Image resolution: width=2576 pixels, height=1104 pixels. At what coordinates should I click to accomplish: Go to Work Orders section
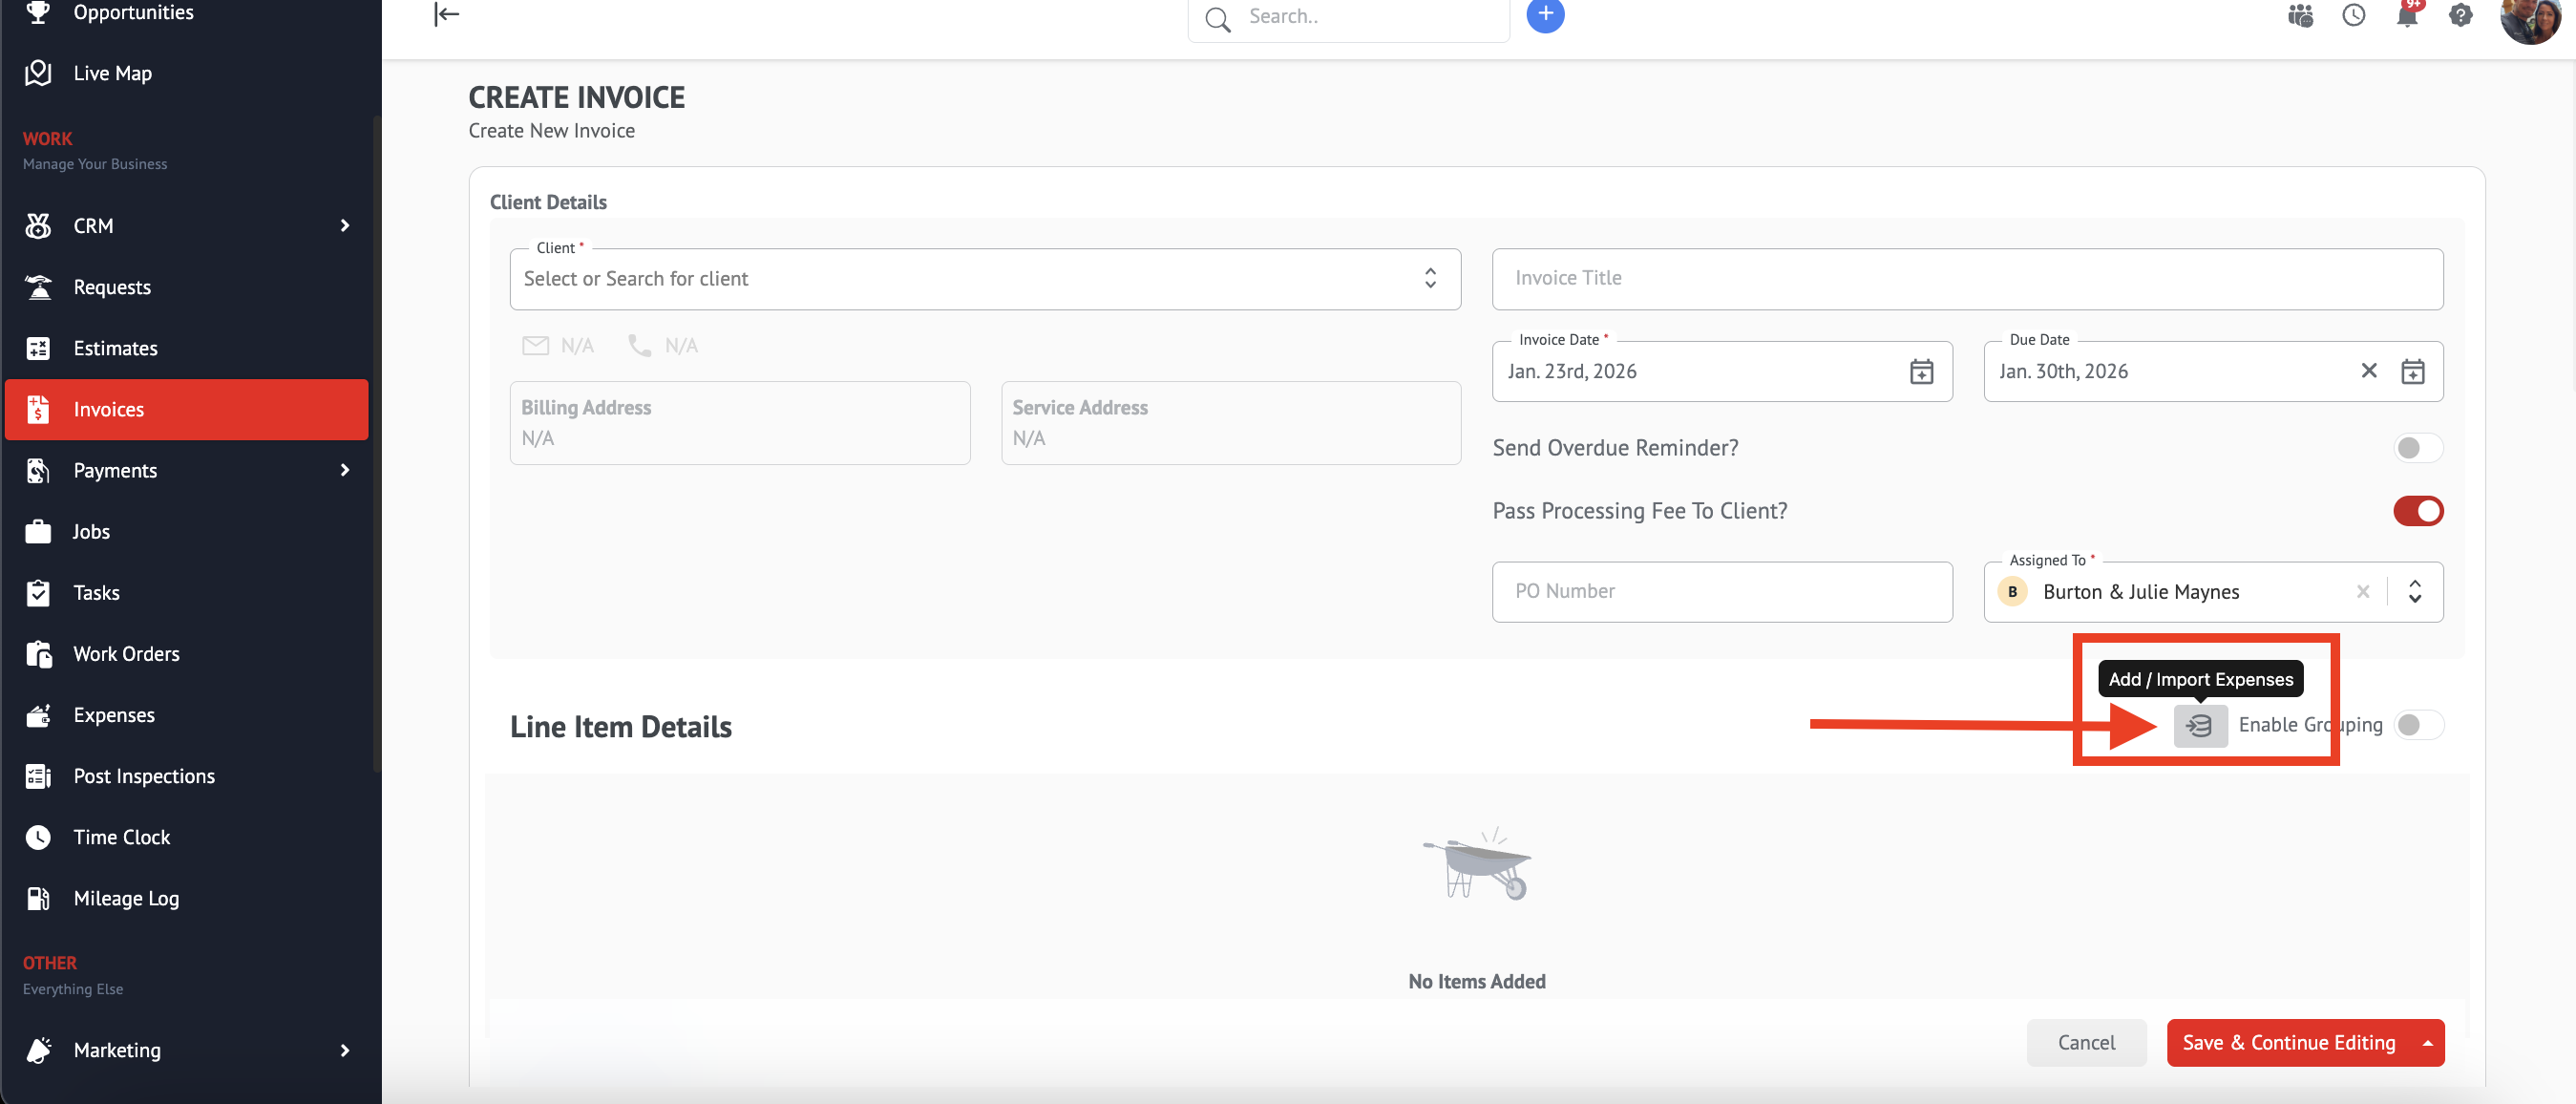tap(126, 654)
